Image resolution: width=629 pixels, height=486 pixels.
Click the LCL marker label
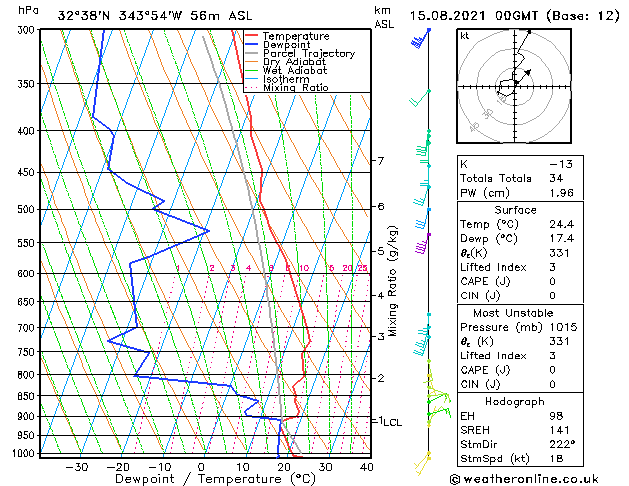pyautogui.click(x=392, y=422)
